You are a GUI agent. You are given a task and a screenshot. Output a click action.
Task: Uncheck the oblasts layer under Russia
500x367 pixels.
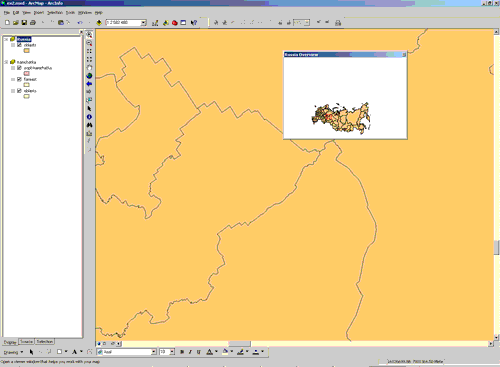19,45
